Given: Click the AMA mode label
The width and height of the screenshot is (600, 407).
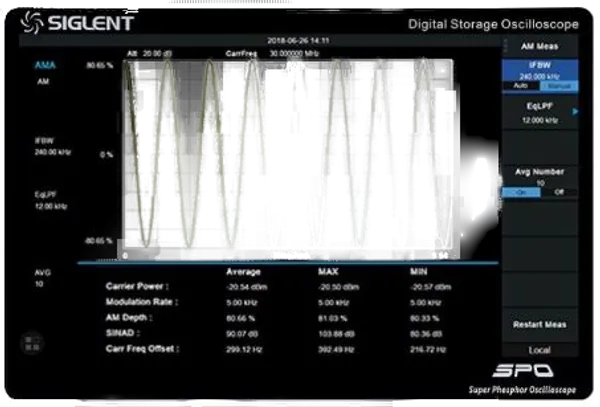Looking at the screenshot, I should [x=45, y=65].
